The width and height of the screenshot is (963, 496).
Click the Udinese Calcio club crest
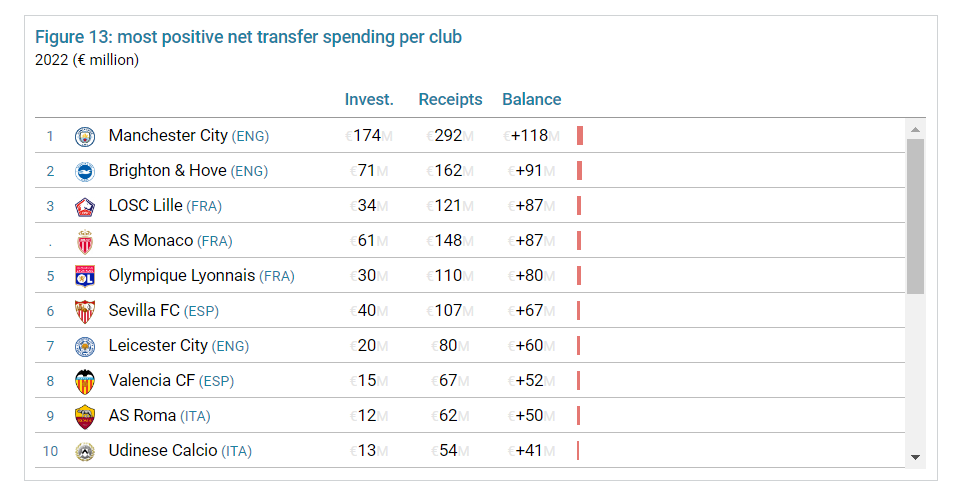[x=84, y=451]
